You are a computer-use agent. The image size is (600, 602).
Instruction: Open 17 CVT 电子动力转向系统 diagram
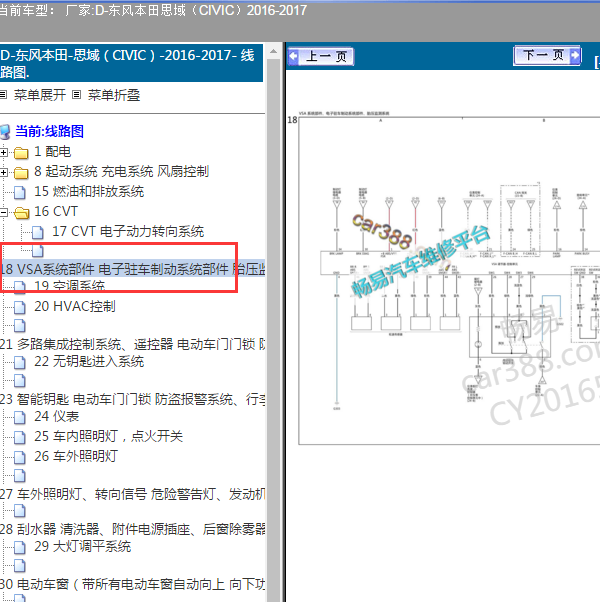coord(128,232)
